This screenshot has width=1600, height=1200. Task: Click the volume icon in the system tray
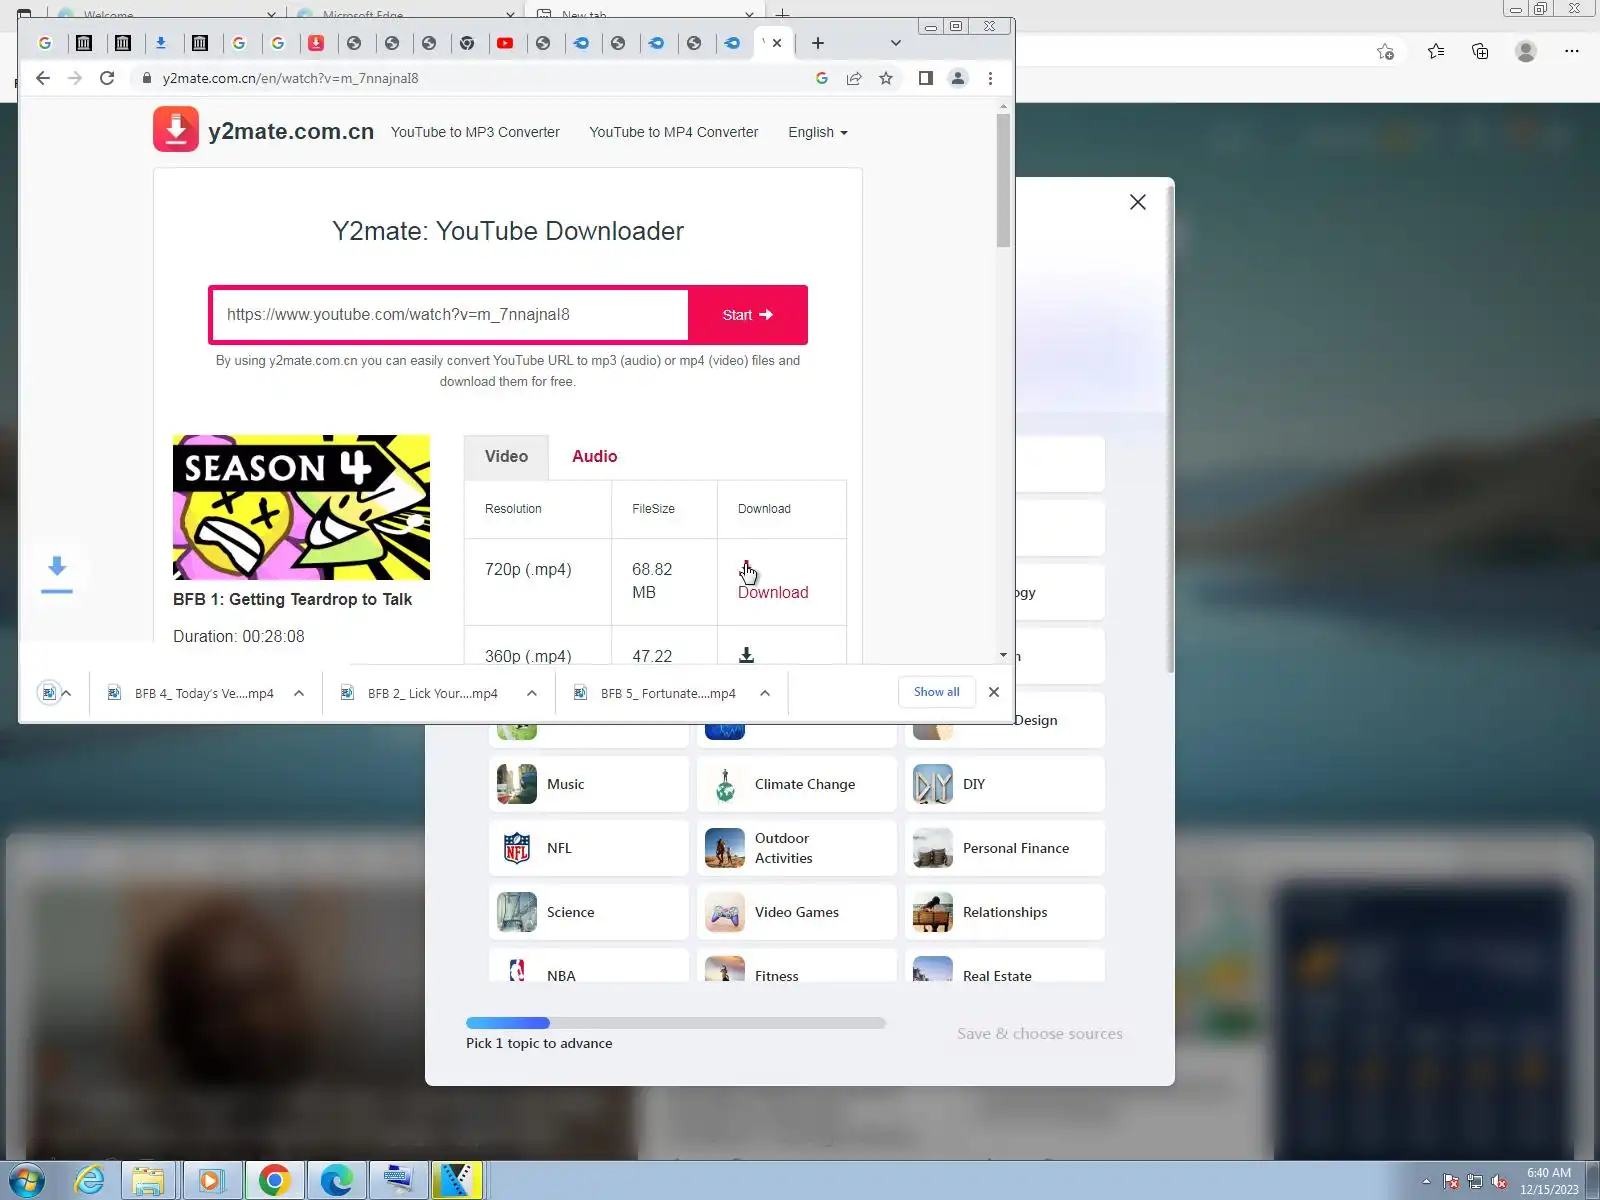coord(1499,1182)
